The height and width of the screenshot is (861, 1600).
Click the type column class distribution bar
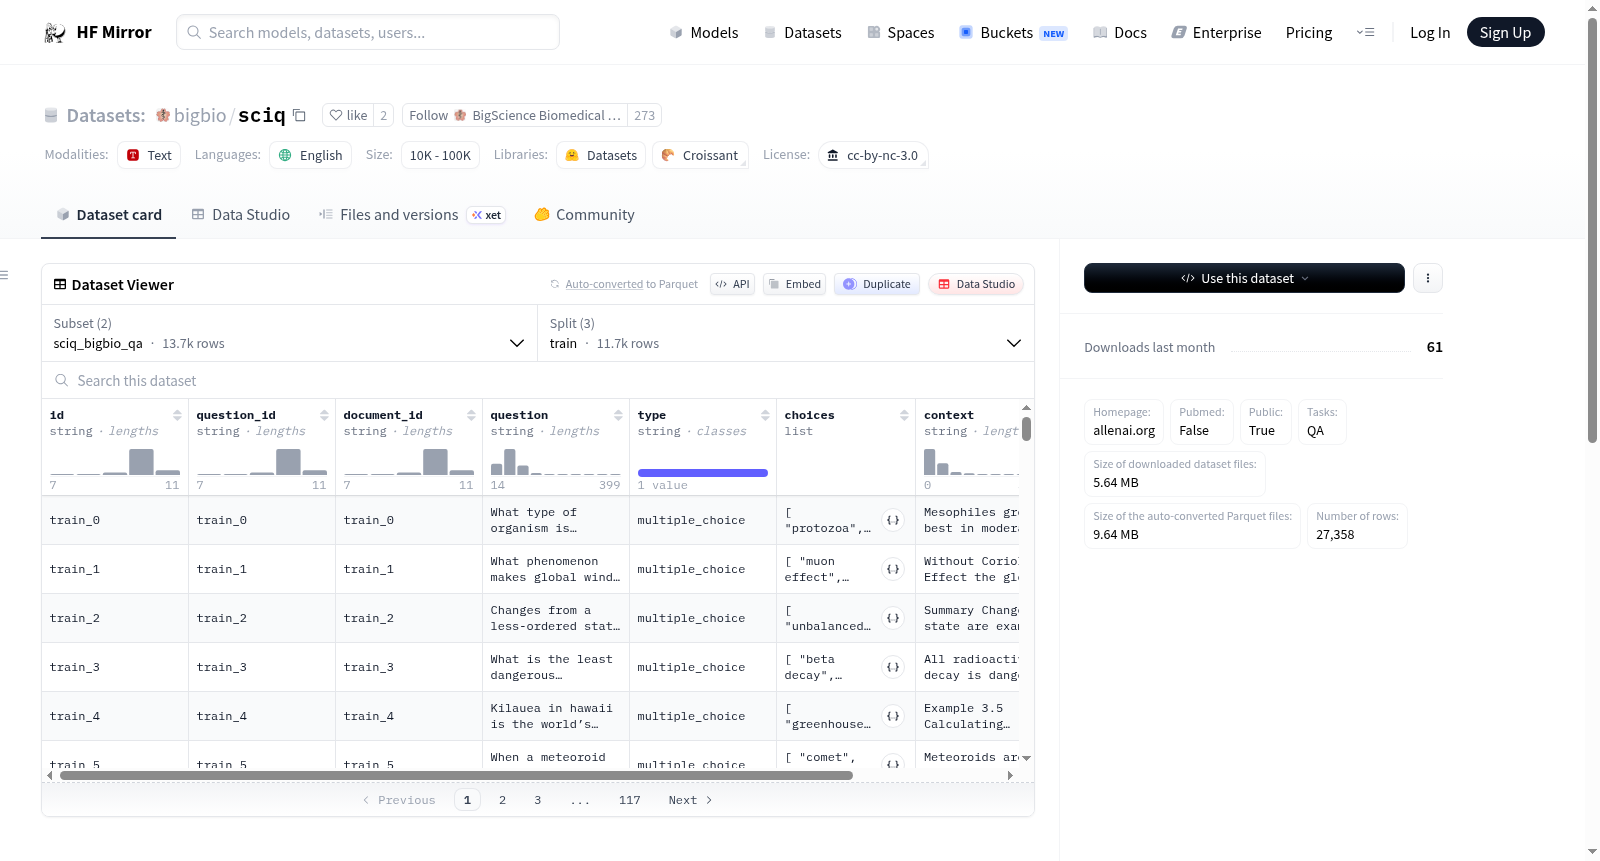[703, 473]
